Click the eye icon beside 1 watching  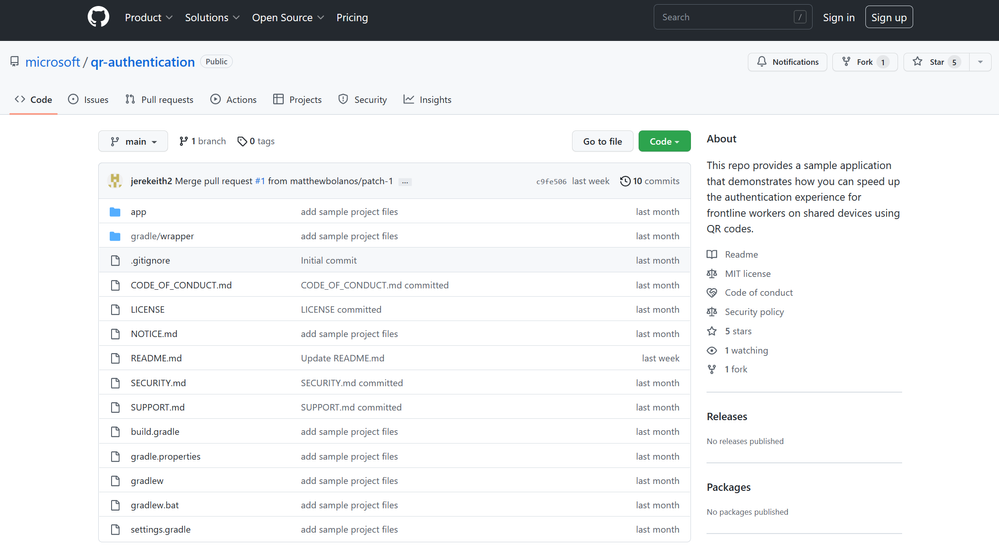tap(712, 350)
